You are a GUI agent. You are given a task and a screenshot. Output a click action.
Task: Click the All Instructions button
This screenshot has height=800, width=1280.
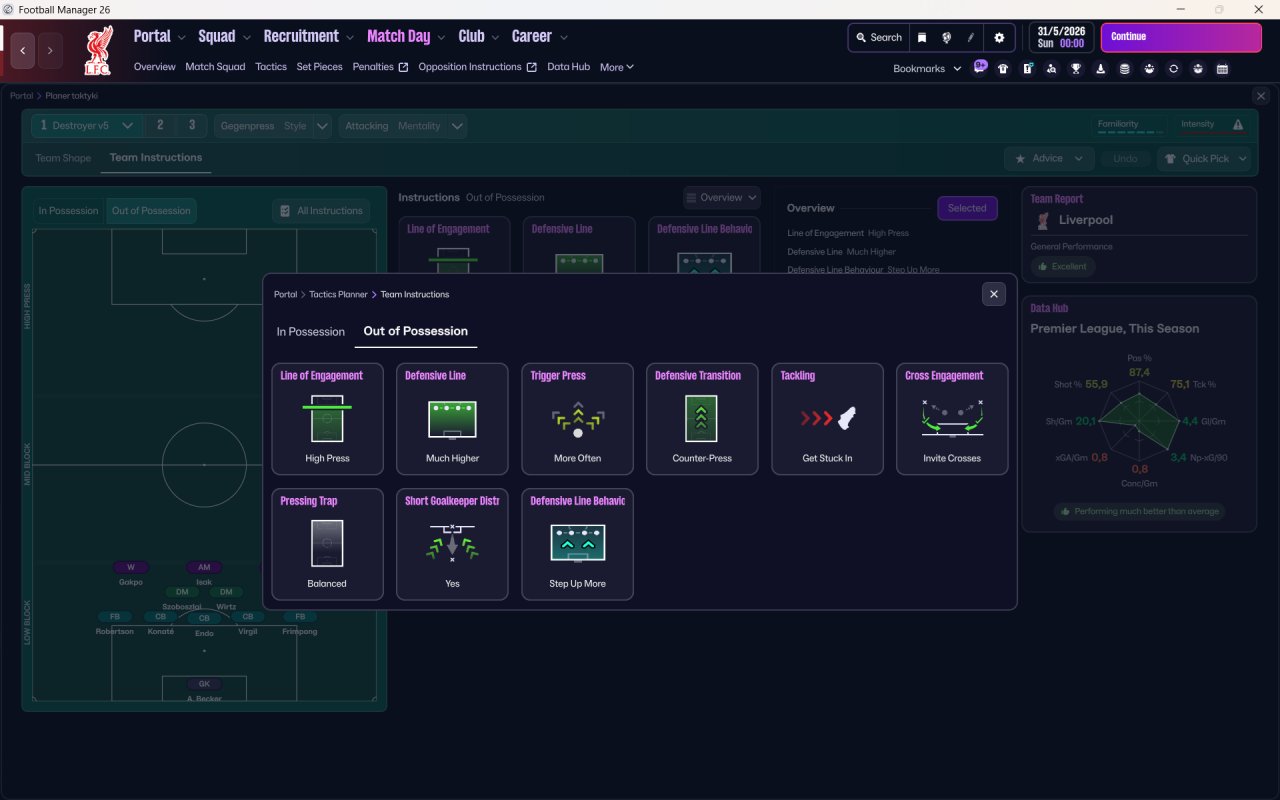[321, 211]
